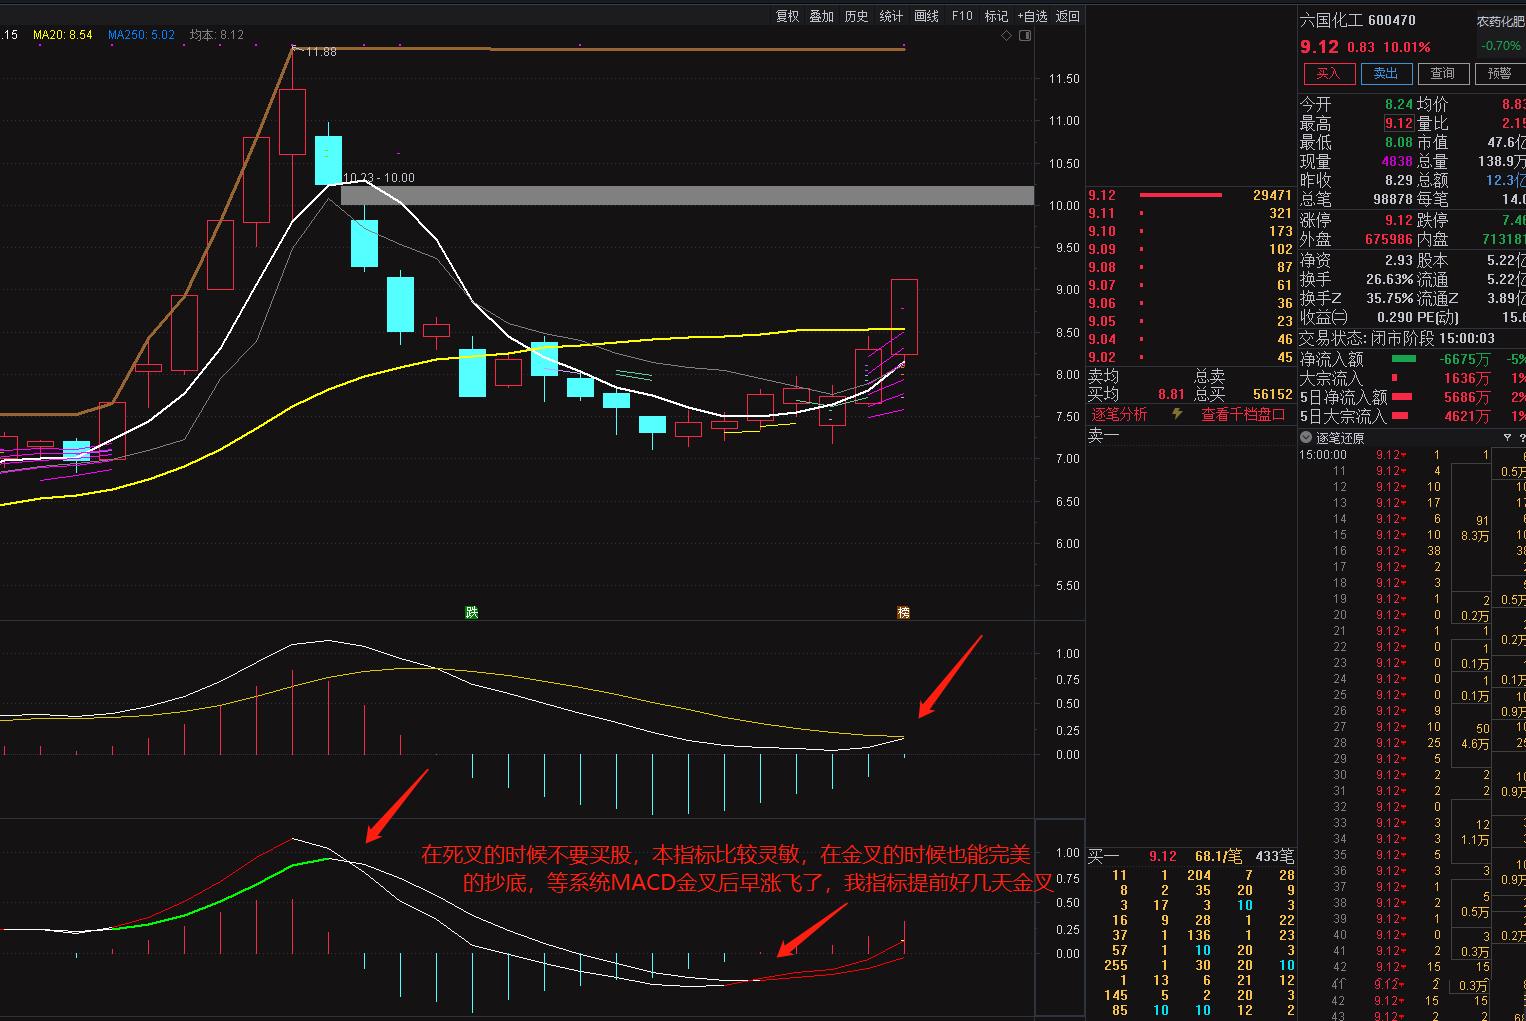Select 叠加 in the chart toolbar
Image resolution: width=1526 pixels, height=1021 pixels.
click(x=822, y=16)
